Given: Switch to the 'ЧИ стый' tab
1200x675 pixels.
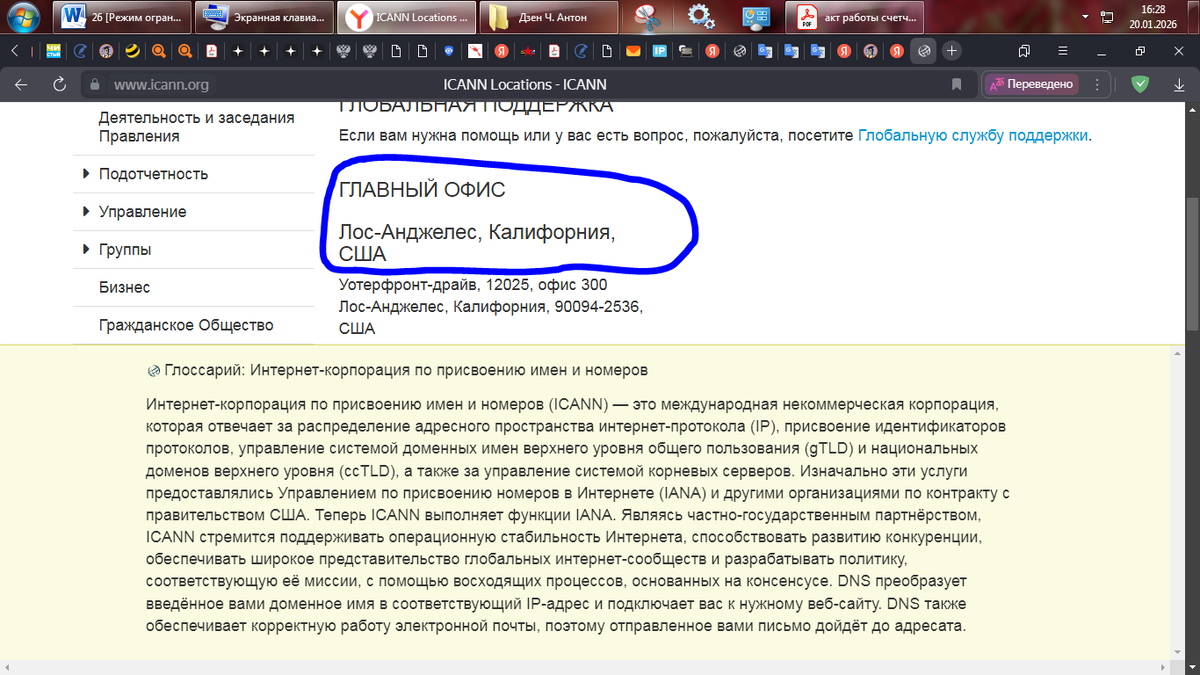Looking at the screenshot, I should click(x=53, y=51).
